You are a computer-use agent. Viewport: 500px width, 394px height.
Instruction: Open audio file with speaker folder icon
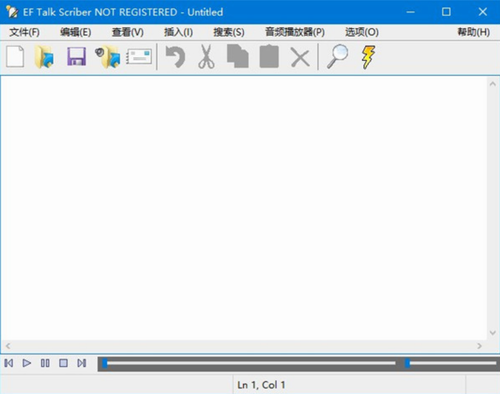click(108, 57)
